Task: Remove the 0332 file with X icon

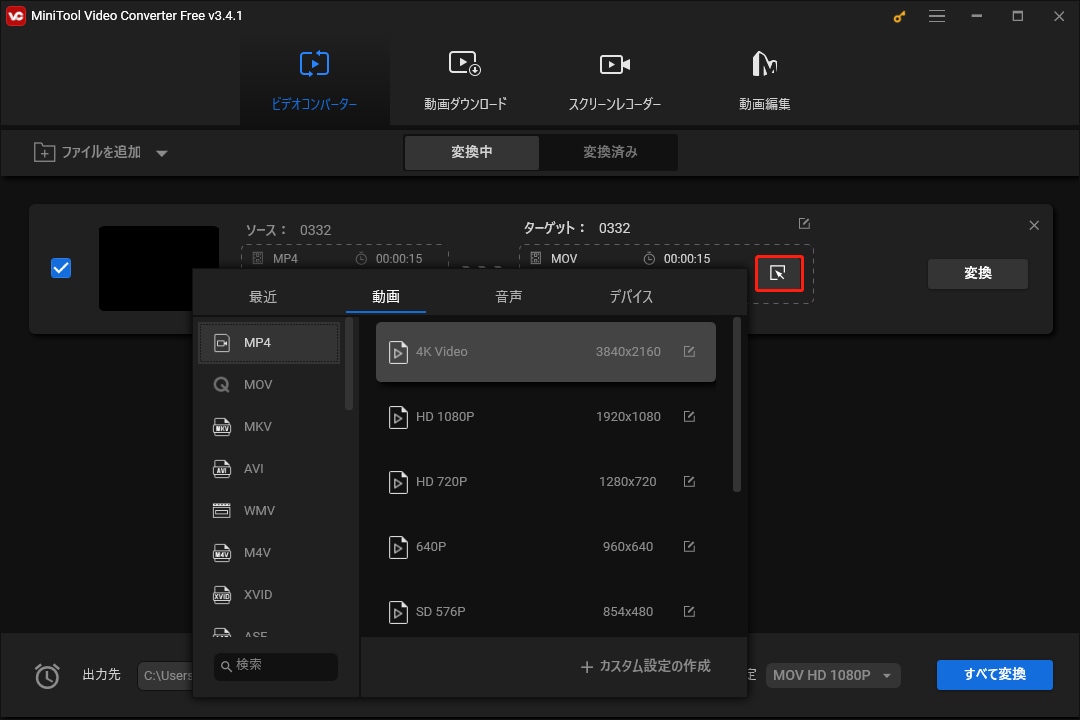Action: [1034, 225]
